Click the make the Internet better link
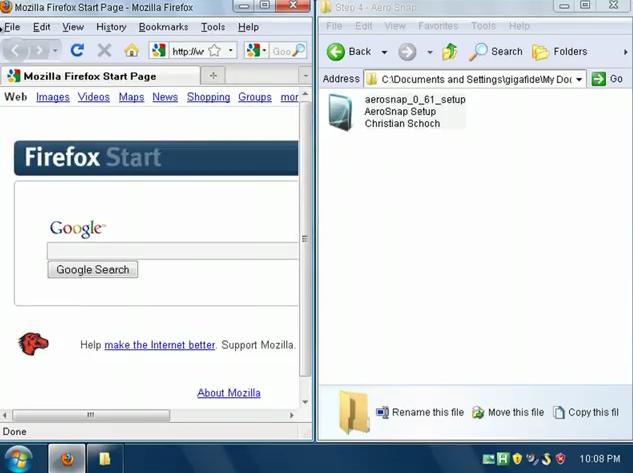The height and width of the screenshot is (473, 633). pos(159,345)
